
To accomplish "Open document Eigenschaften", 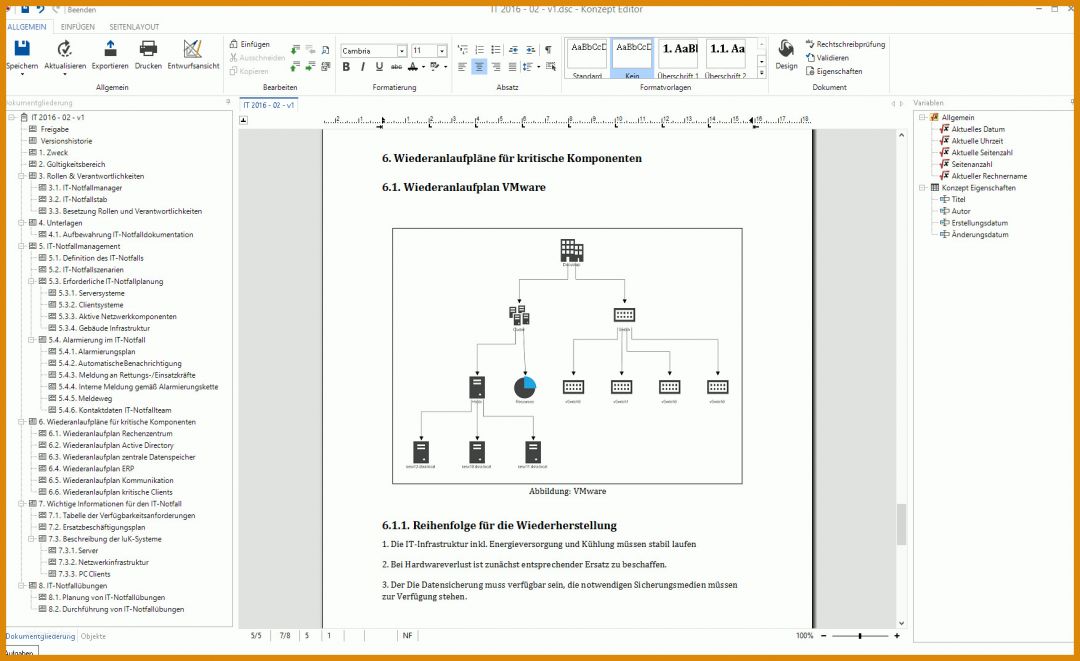I will tap(833, 71).
